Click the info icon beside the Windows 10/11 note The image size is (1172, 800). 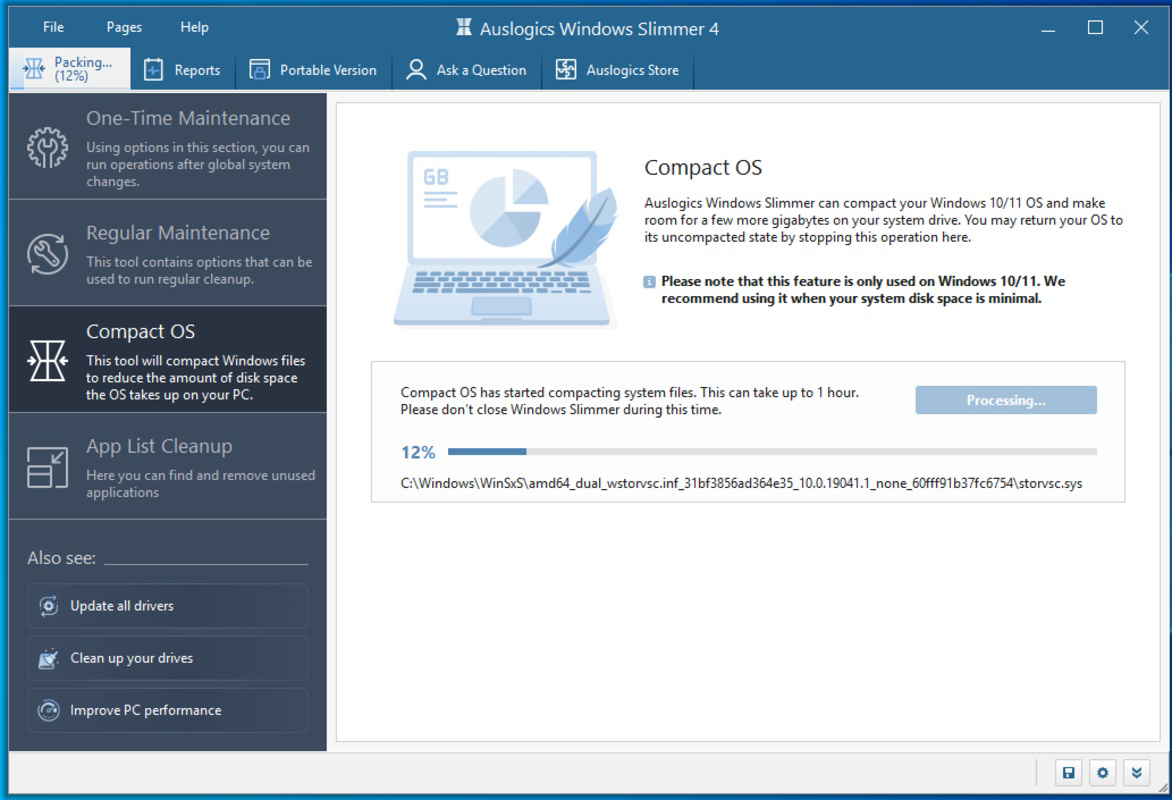coord(650,282)
